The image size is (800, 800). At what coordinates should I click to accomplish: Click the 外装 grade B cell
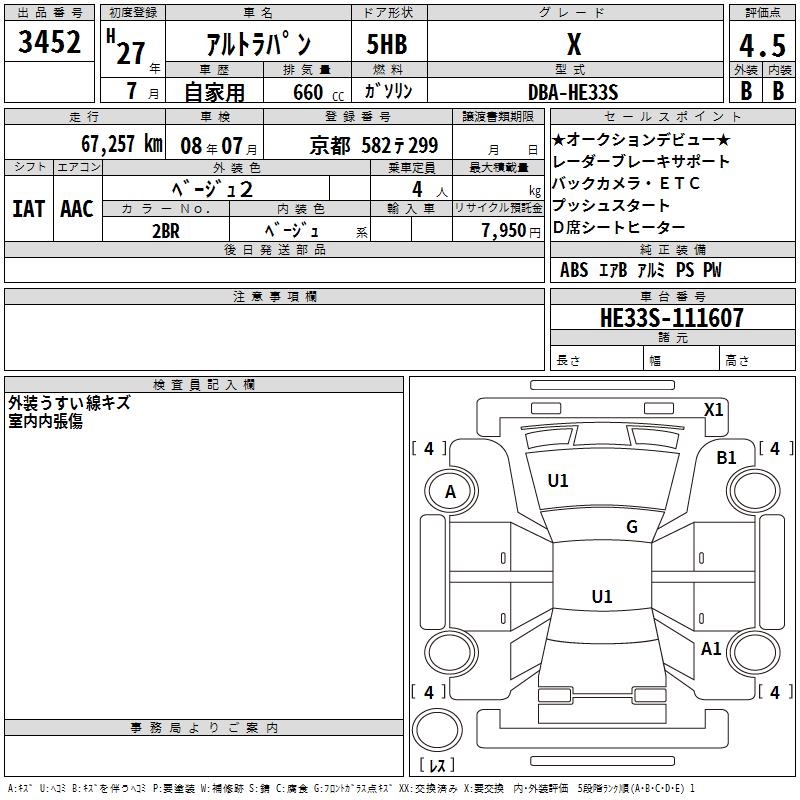click(746, 91)
